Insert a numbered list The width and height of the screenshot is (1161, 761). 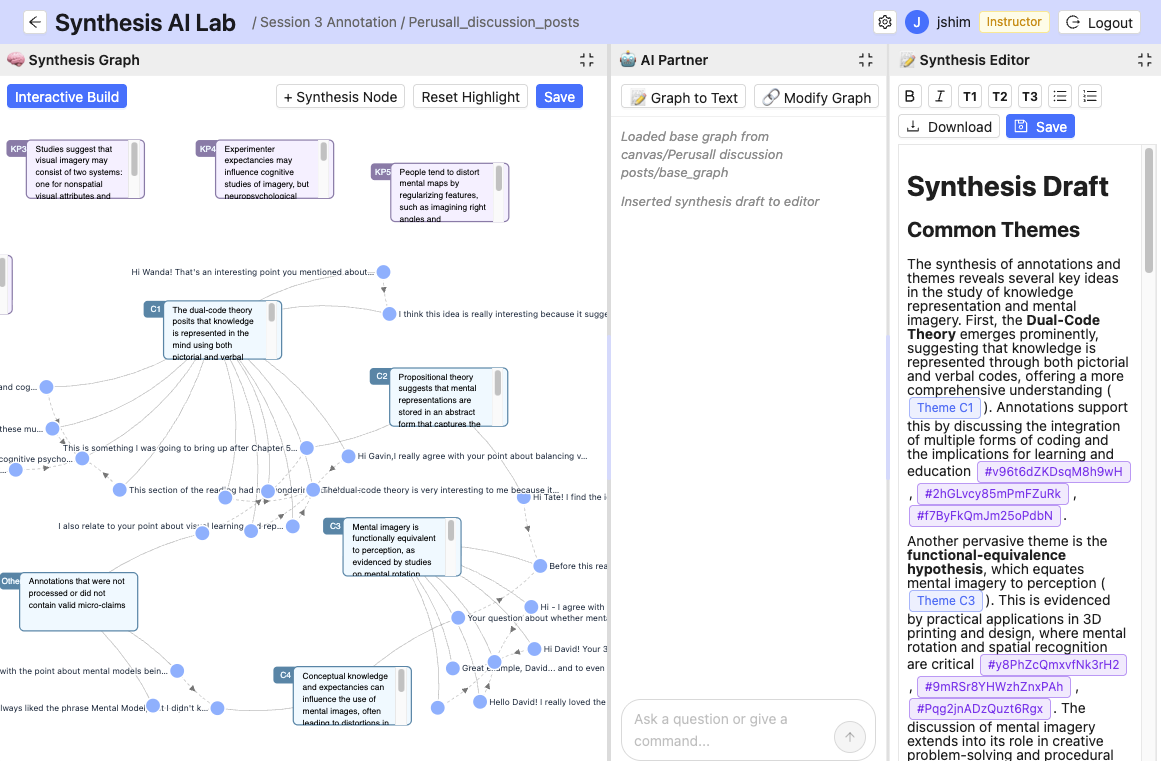coord(1090,96)
